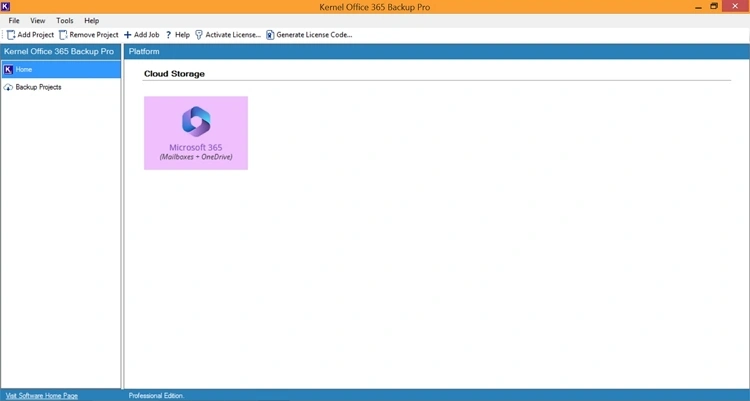This screenshot has width=750, height=401.
Task: Click the Cloud Storage heading
Action: click(174, 74)
